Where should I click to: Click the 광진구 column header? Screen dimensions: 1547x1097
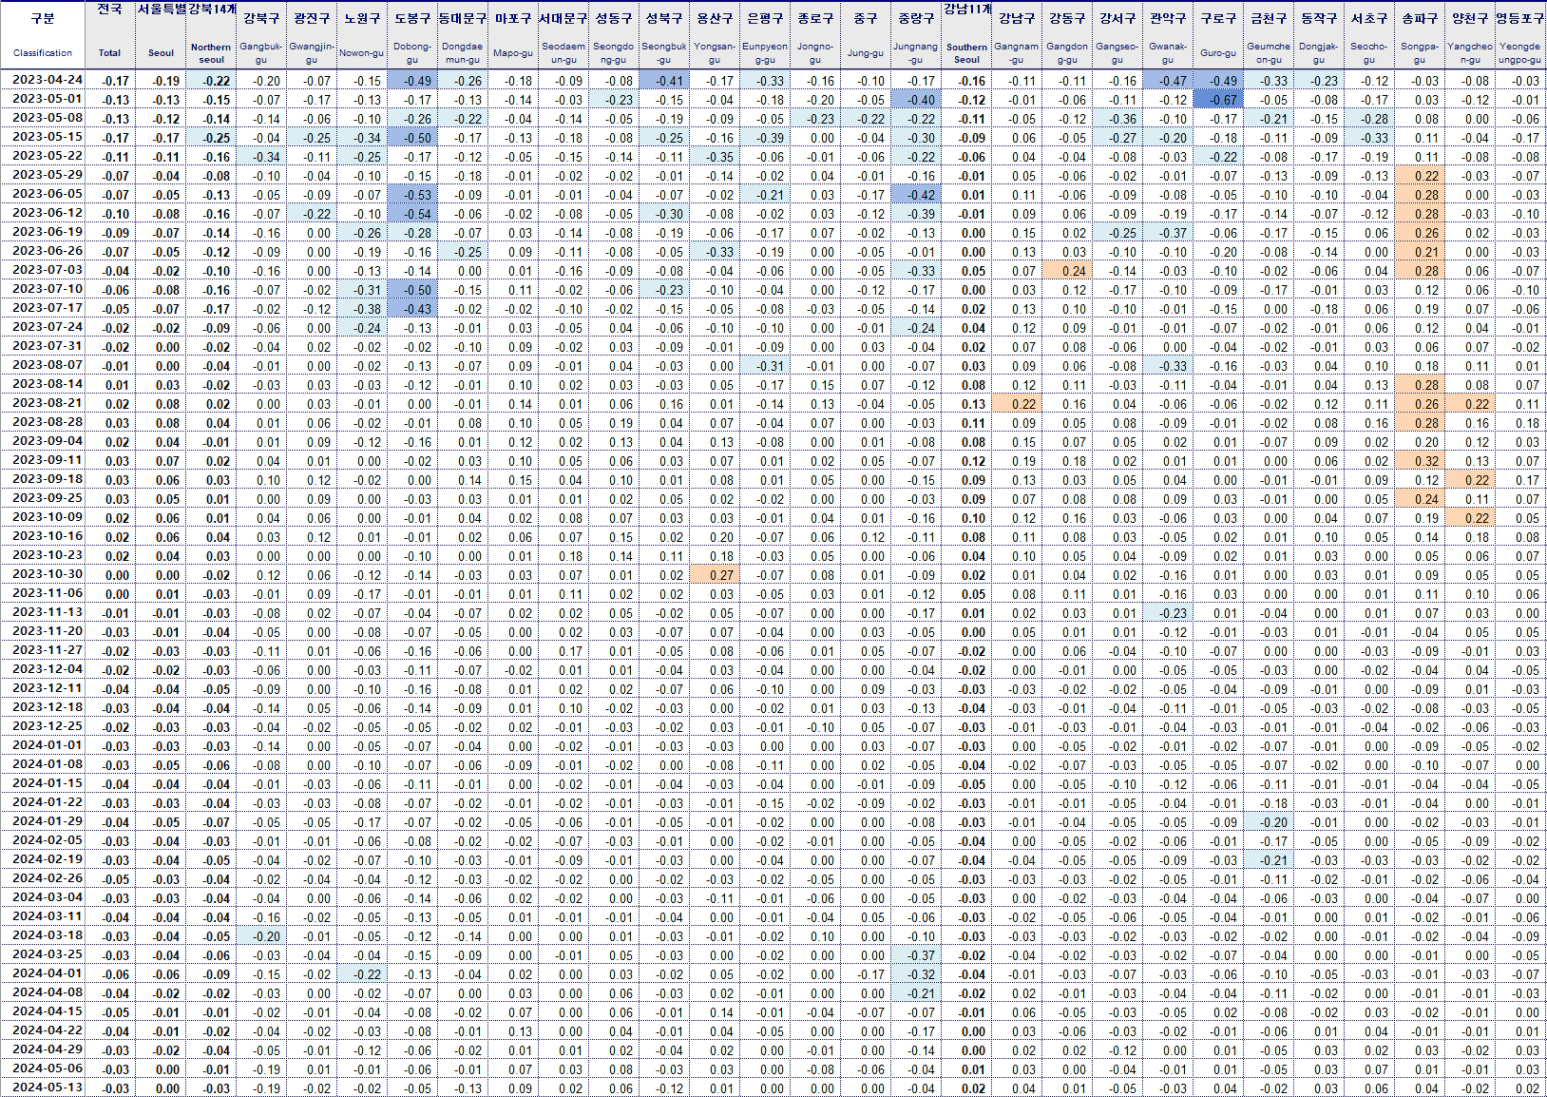tap(312, 19)
